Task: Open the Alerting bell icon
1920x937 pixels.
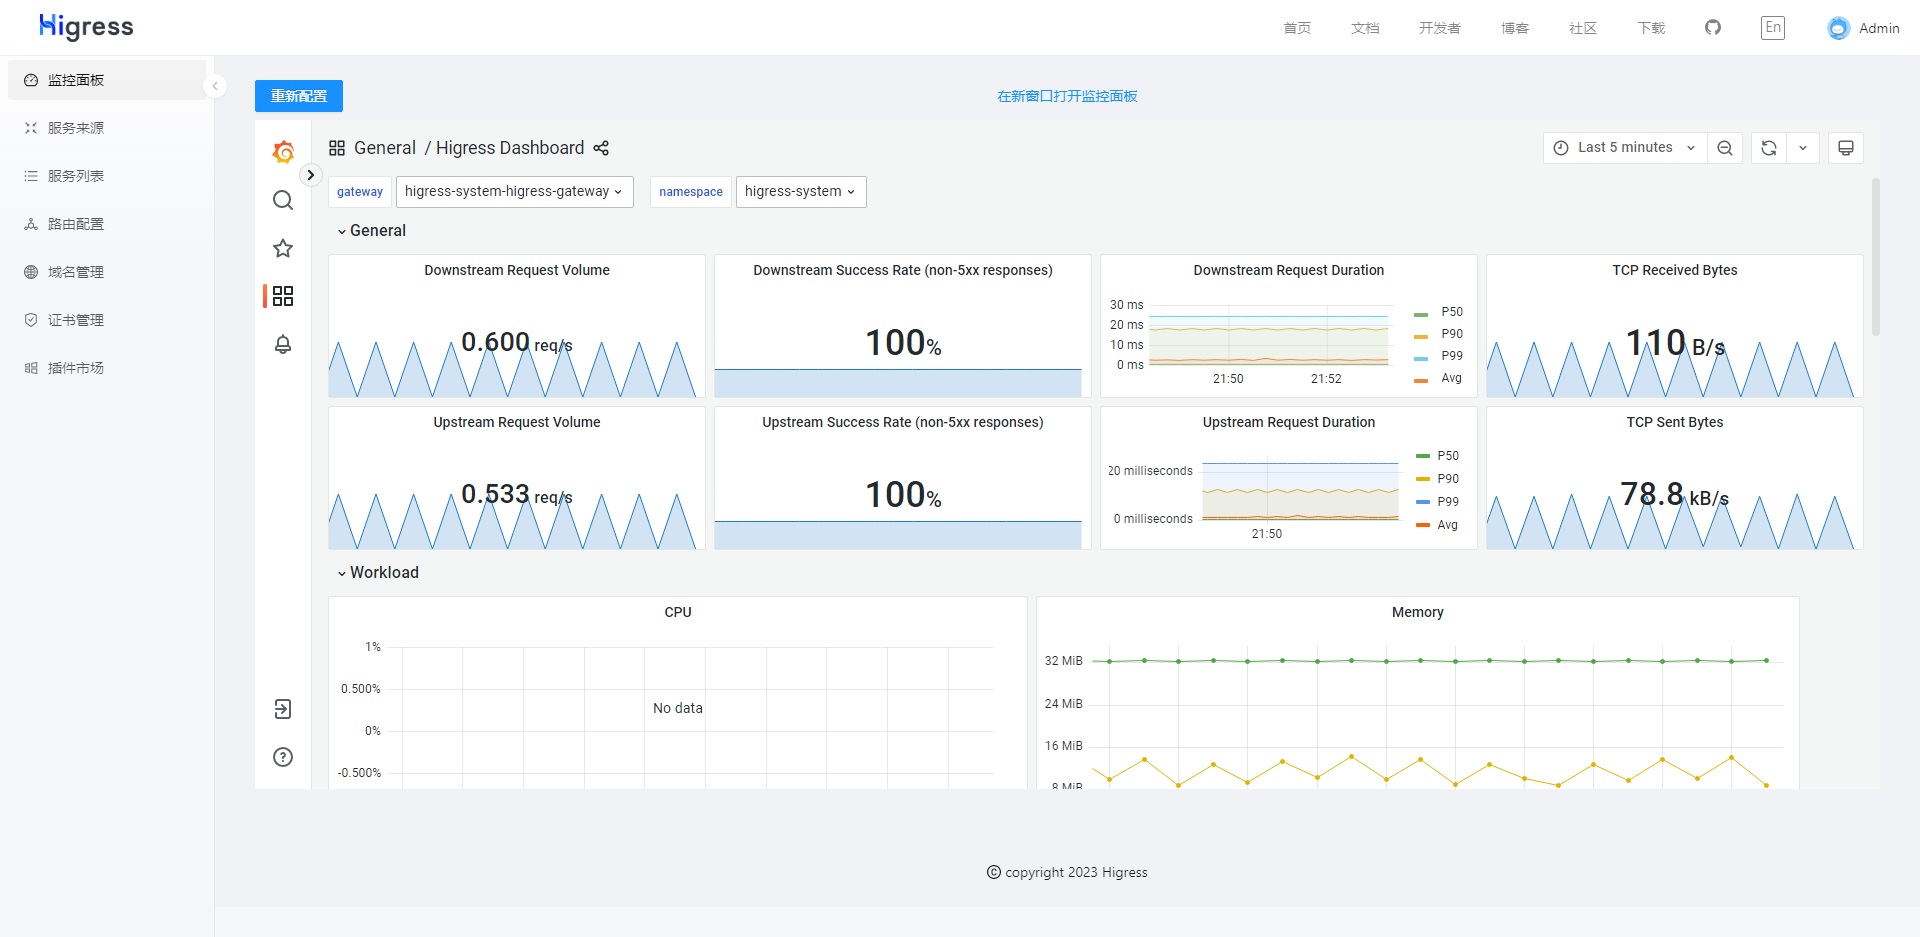Action: point(283,344)
